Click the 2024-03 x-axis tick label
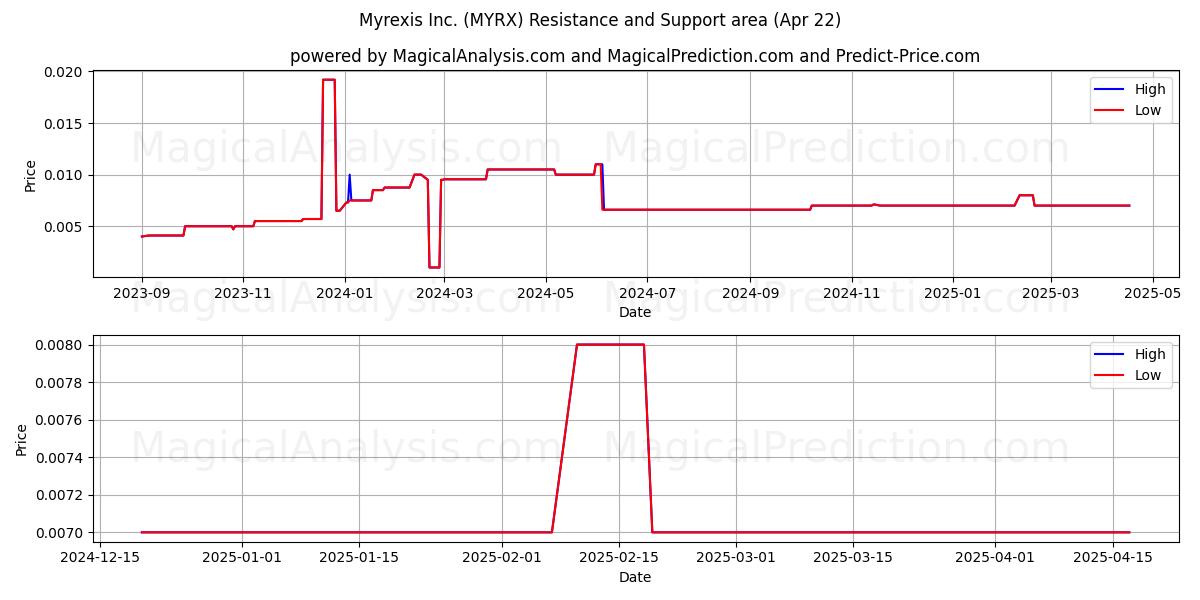This screenshot has height=600, width=1200. click(444, 294)
